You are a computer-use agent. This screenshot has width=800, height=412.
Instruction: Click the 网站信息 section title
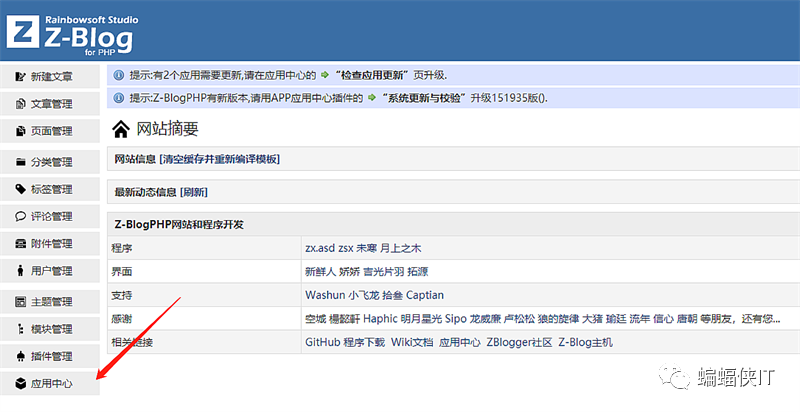(x=135, y=159)
